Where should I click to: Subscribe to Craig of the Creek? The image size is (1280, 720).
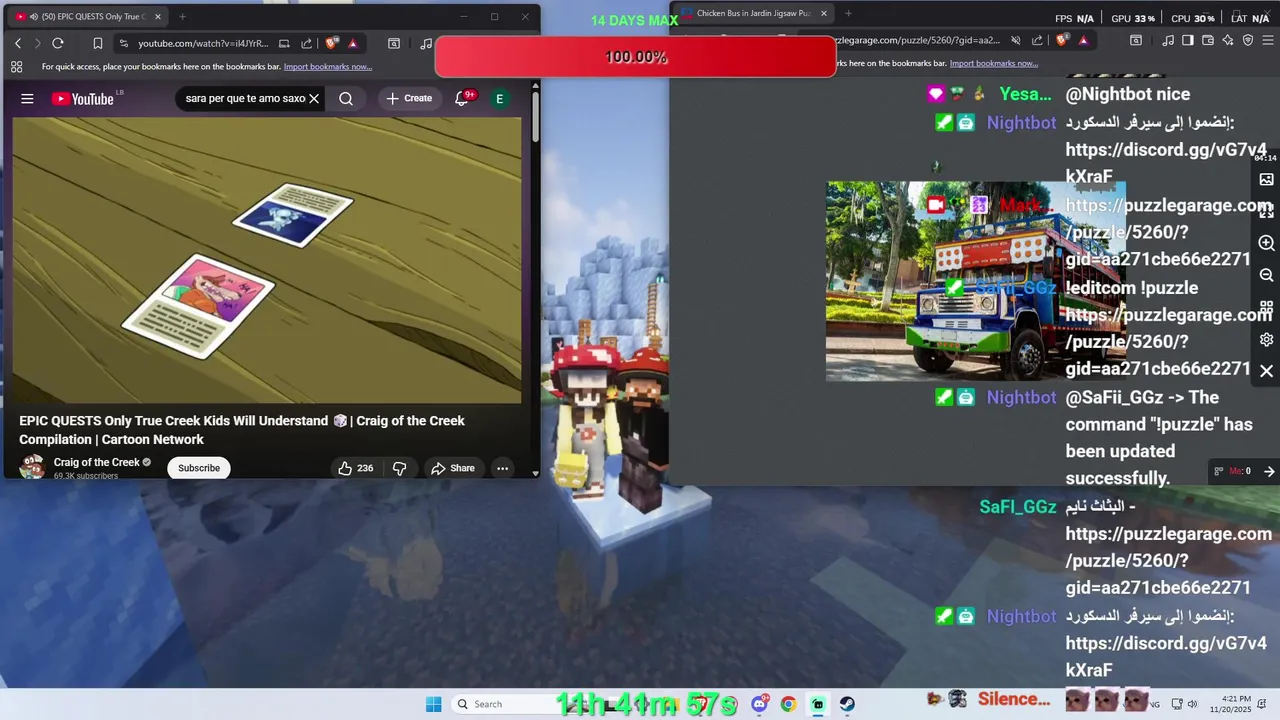199,468
